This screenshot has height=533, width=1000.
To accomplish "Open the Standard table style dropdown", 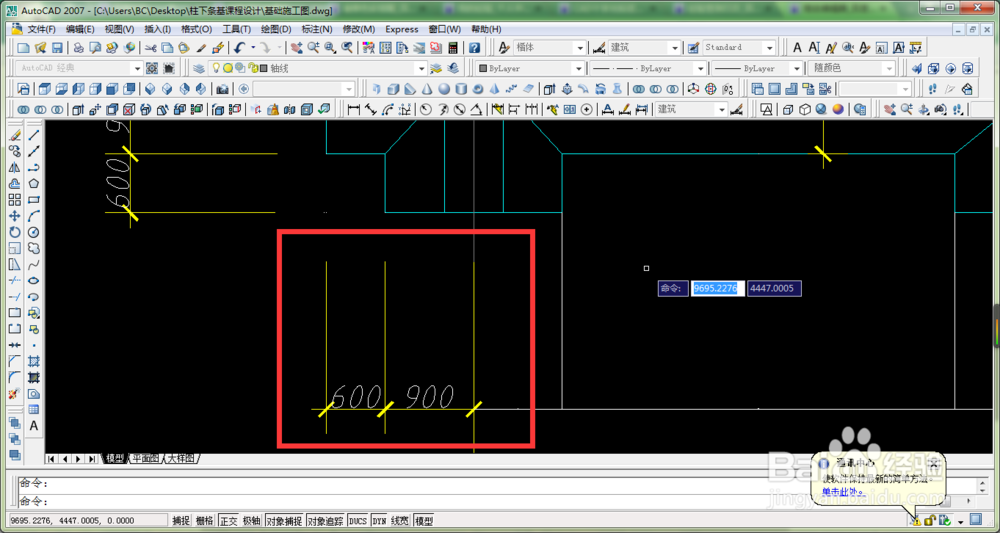I will 770,48.
